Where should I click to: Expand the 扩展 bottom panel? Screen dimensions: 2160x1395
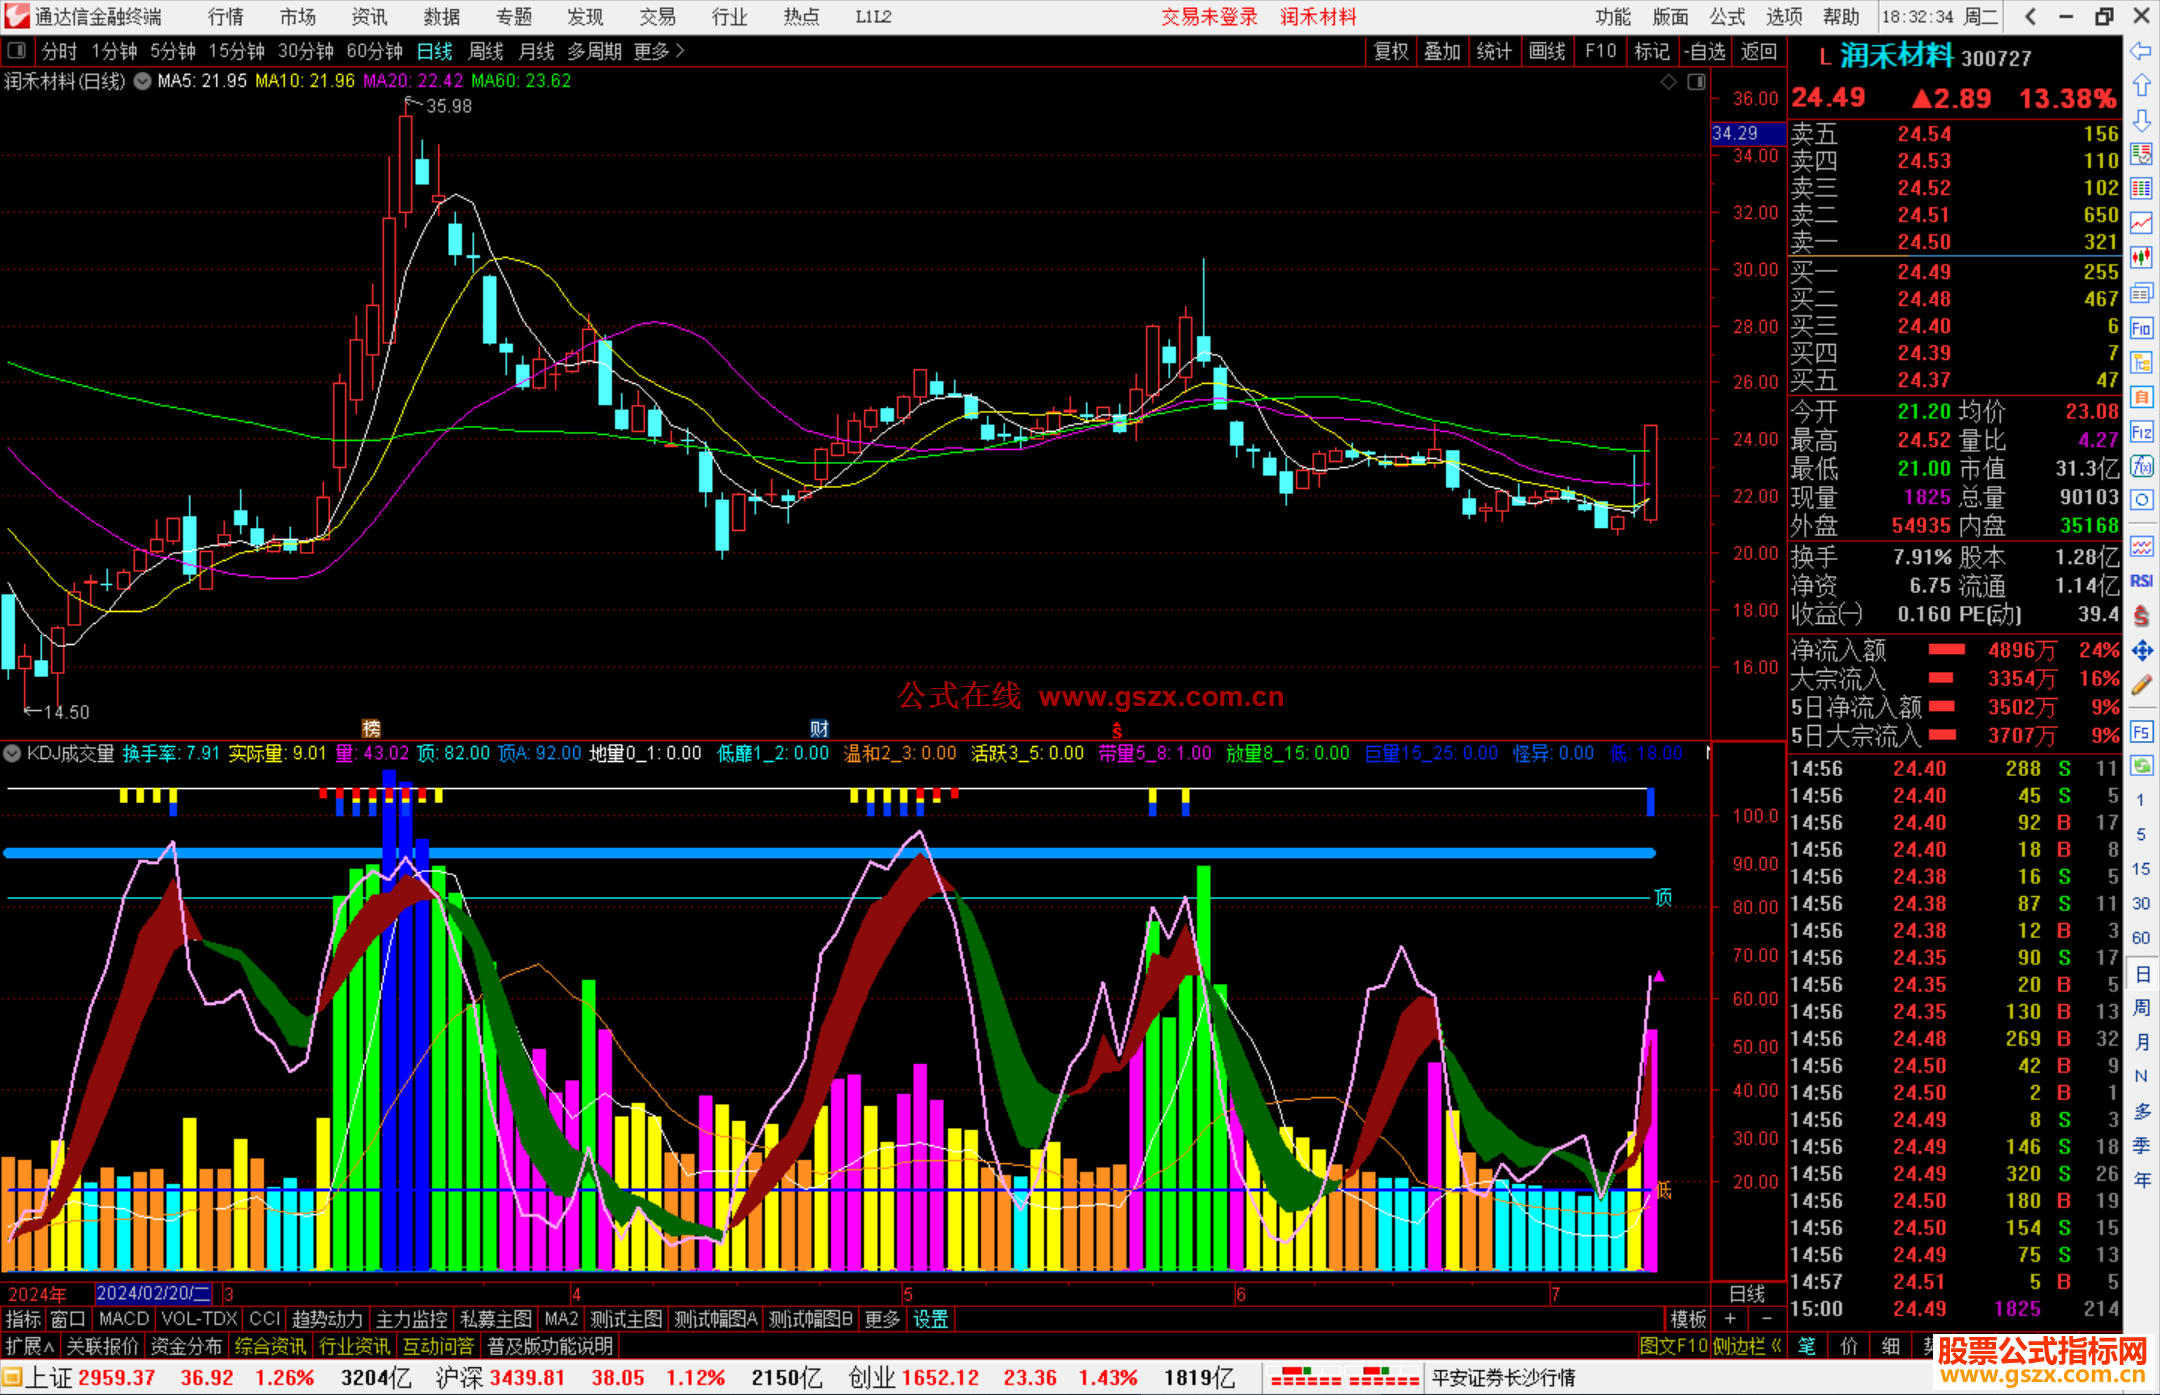[30, 1346]
